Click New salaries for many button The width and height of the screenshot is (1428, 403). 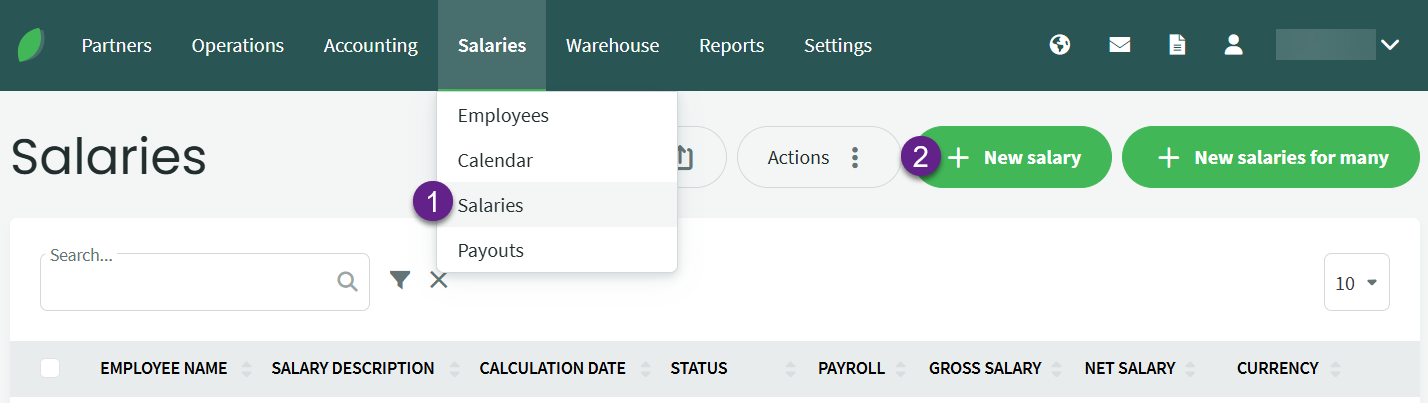pos(1271,158)
